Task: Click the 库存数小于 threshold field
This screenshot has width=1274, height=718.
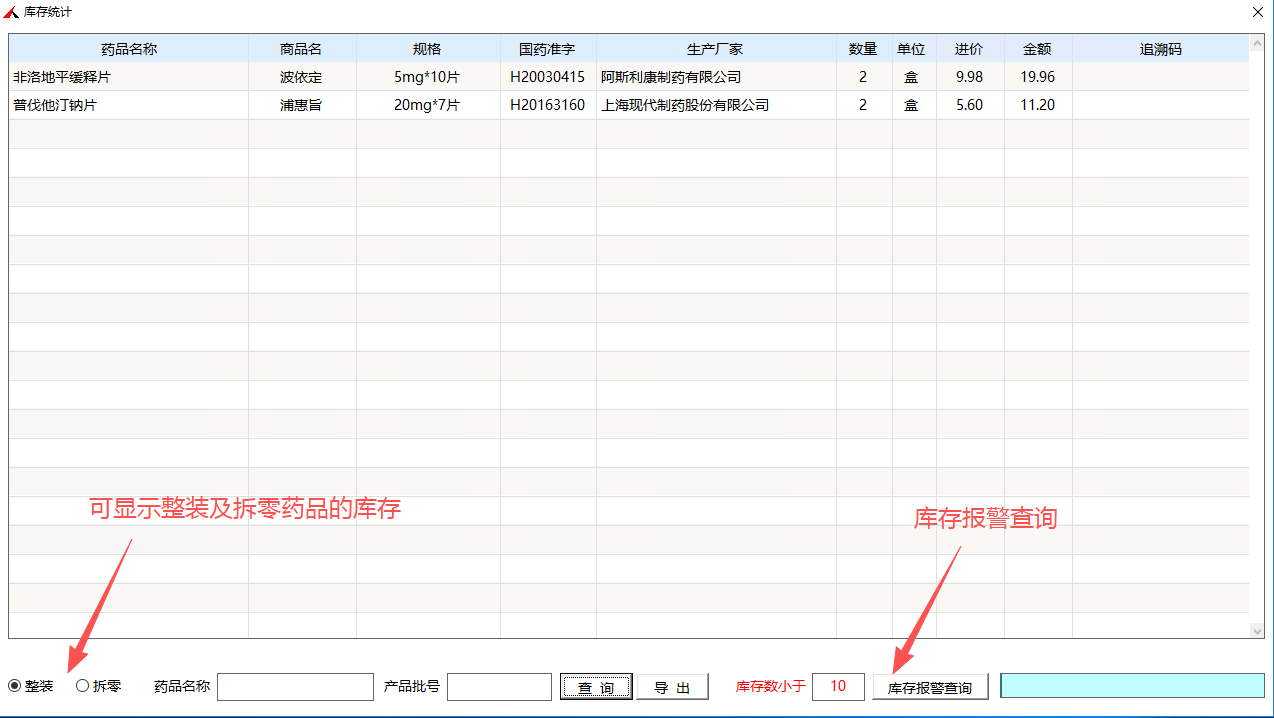Action: pos(838,686)
